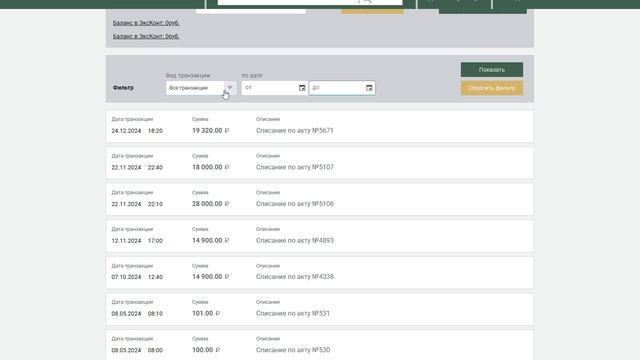Image resolution: width=640 pixels, height=360 pixels.
Task: Open calendar icon in 'до' date field
Action: pos(369,88)
